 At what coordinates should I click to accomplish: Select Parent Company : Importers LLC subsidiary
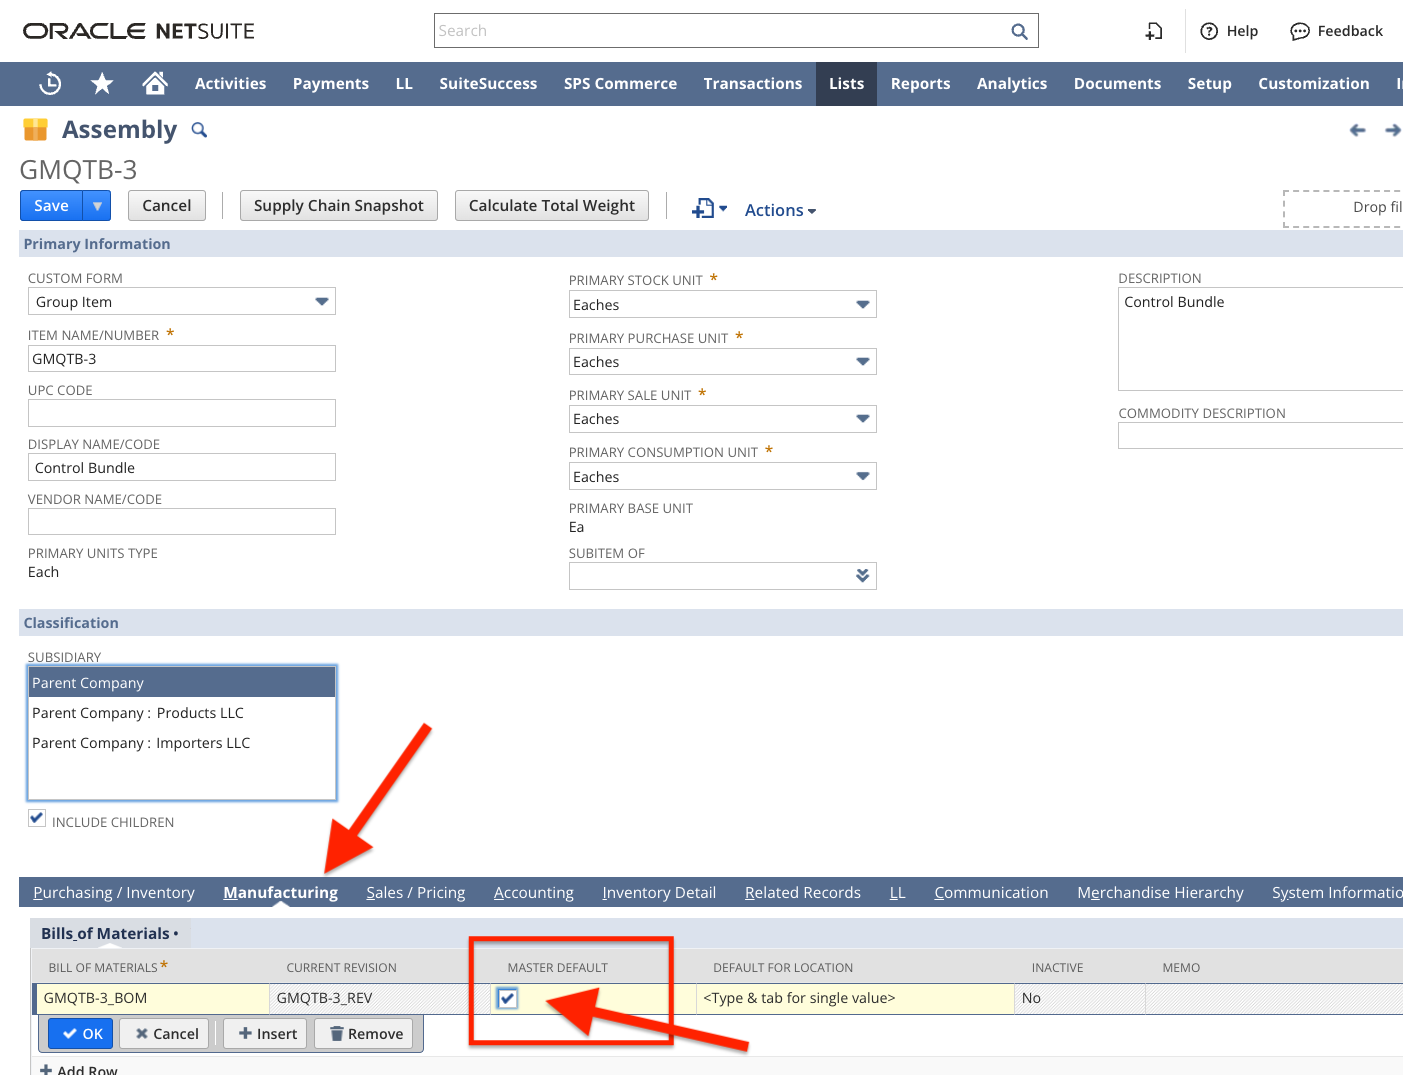[x=182, y=743]
